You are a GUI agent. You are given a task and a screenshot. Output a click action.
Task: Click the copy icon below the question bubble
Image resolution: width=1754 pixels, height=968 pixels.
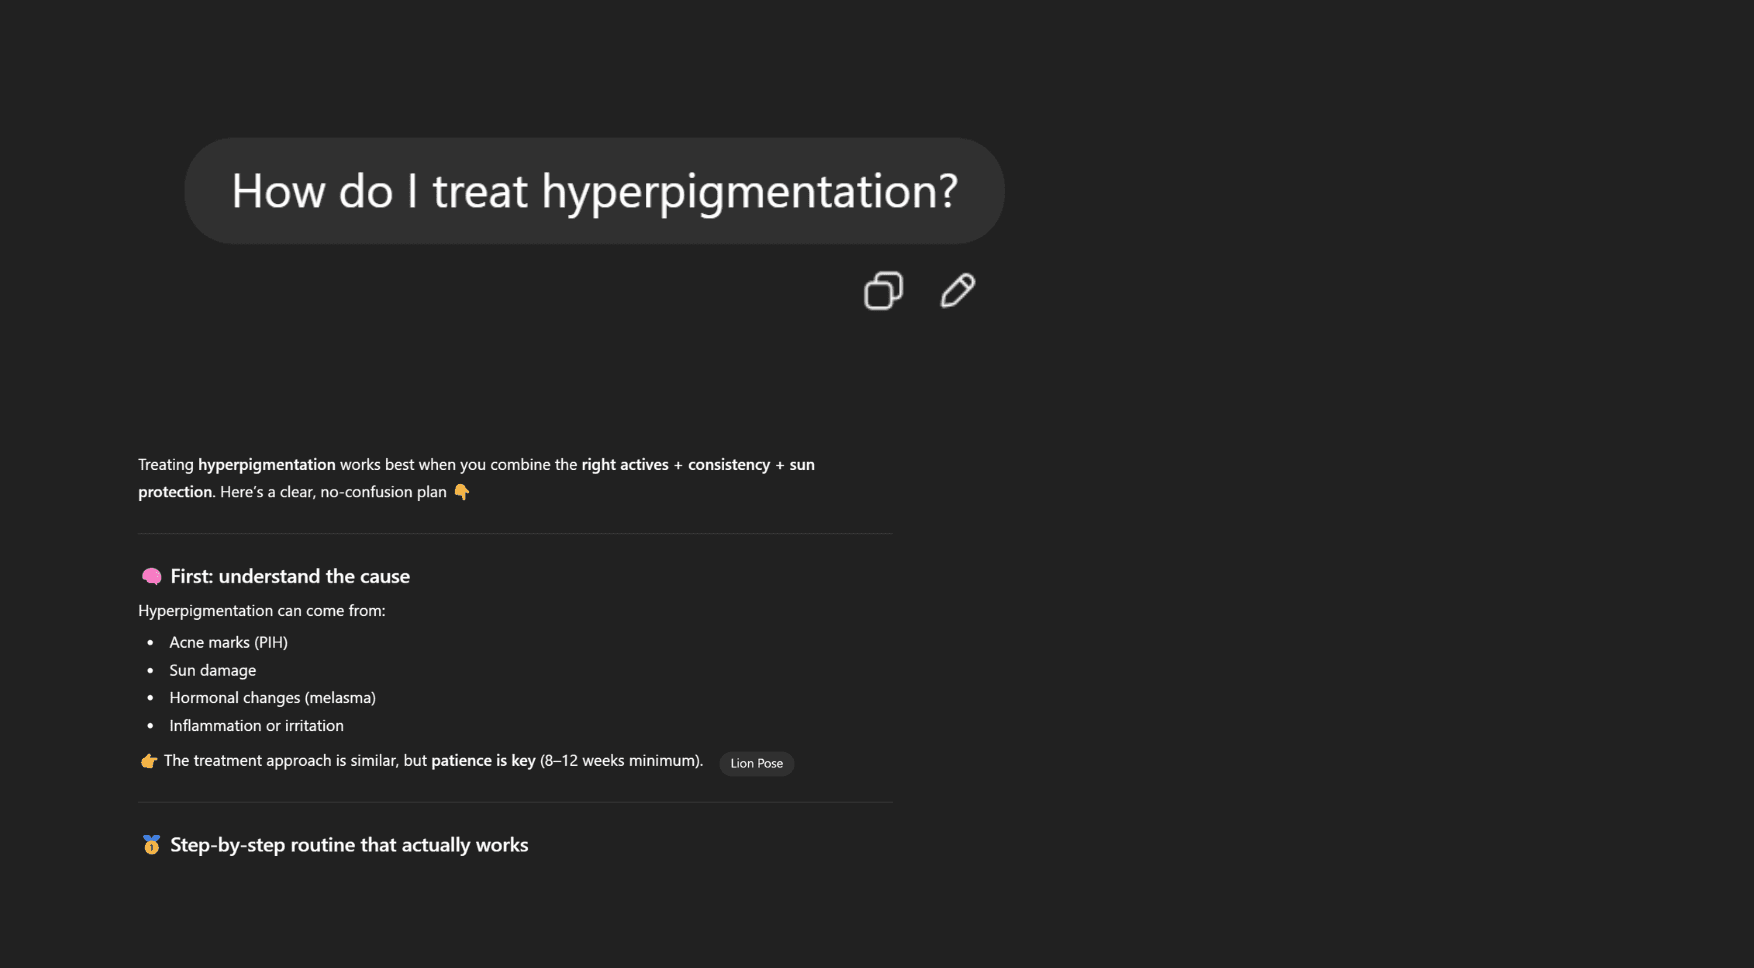tap(883, 291)
